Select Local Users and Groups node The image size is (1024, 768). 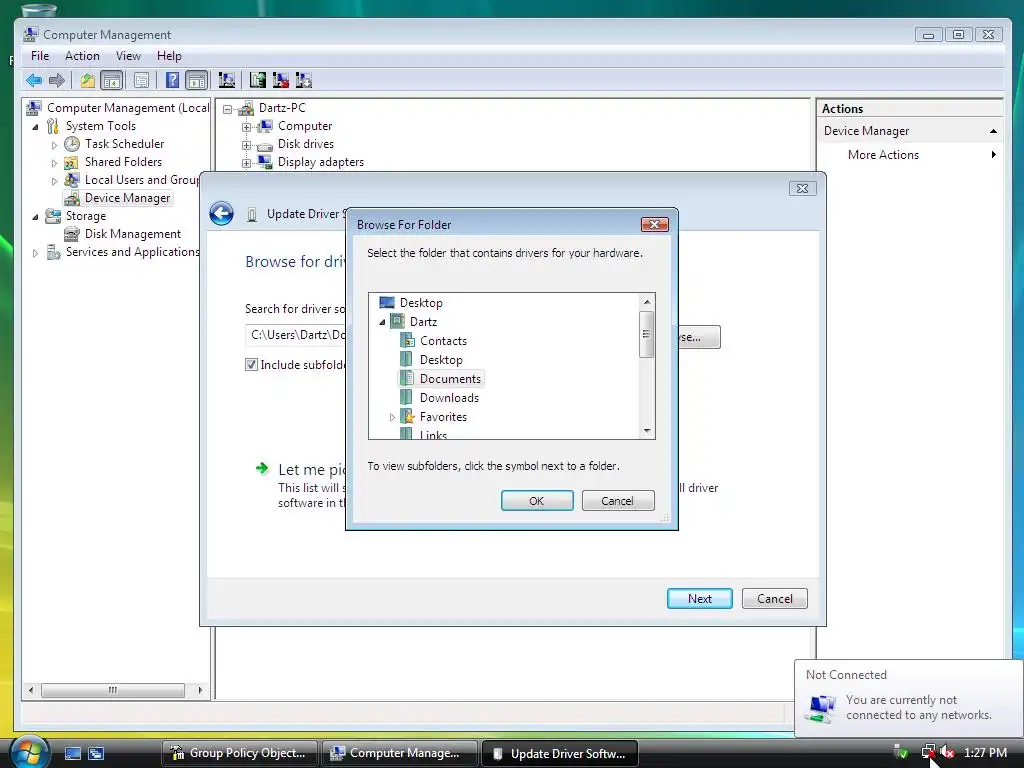141,180
